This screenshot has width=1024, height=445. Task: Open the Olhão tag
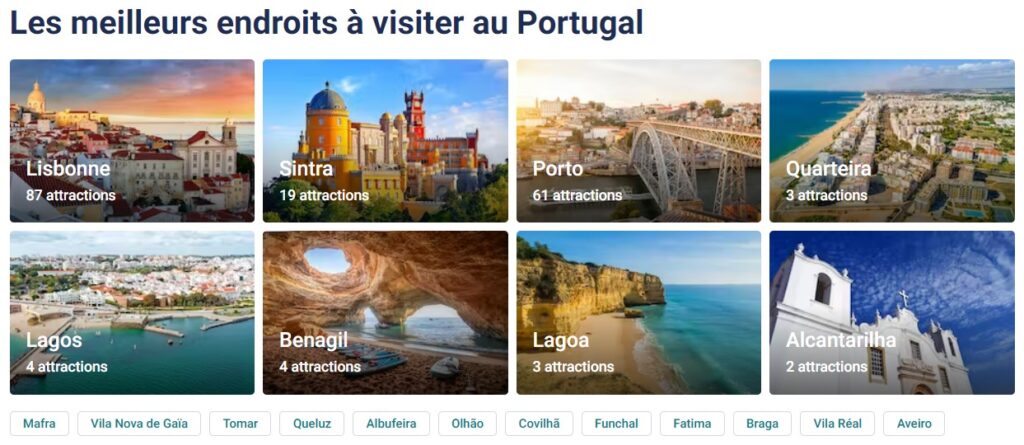point(468,423)
